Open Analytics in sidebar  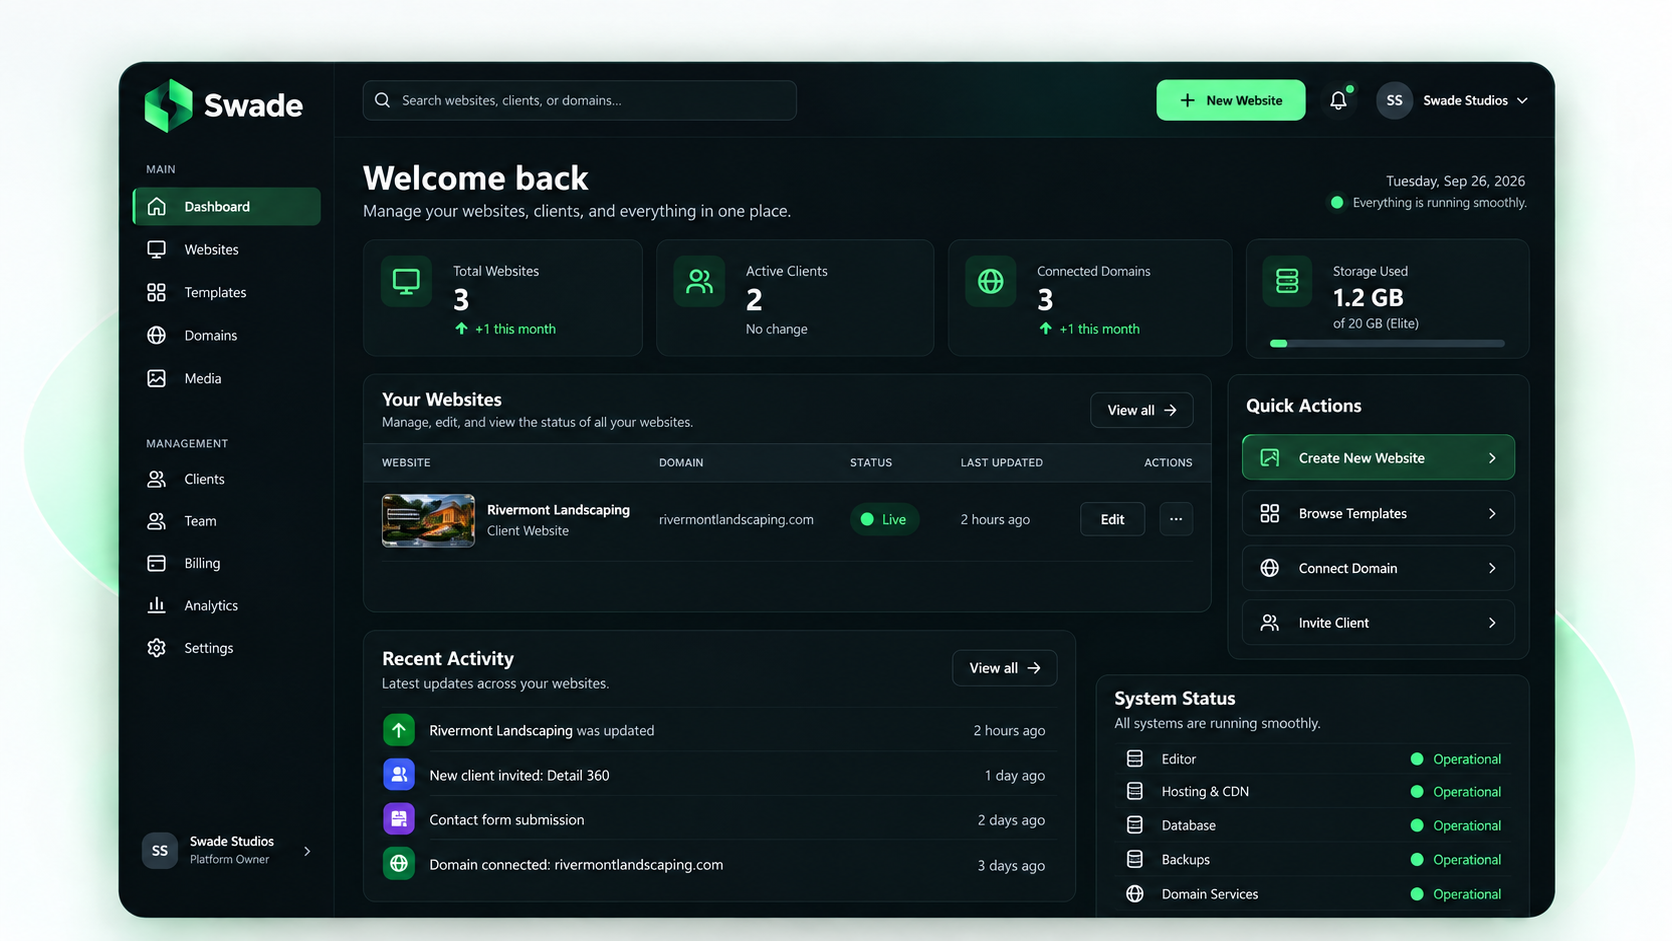tap(227, 605)
